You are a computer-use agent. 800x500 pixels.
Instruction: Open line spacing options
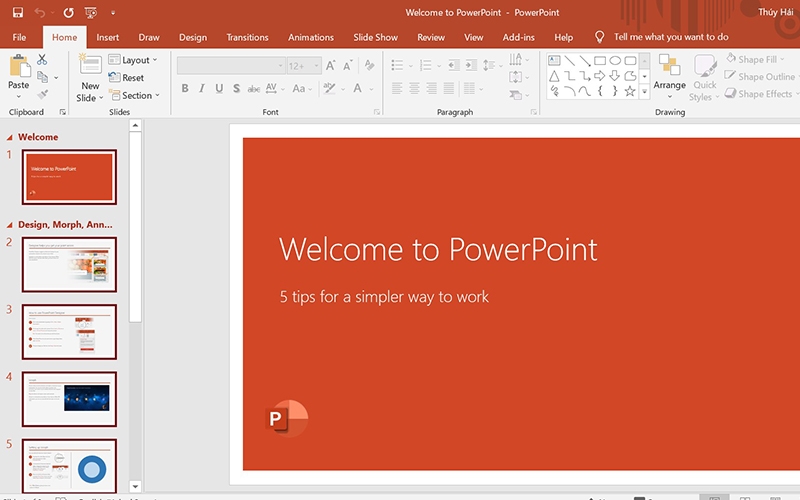(490, 65)
